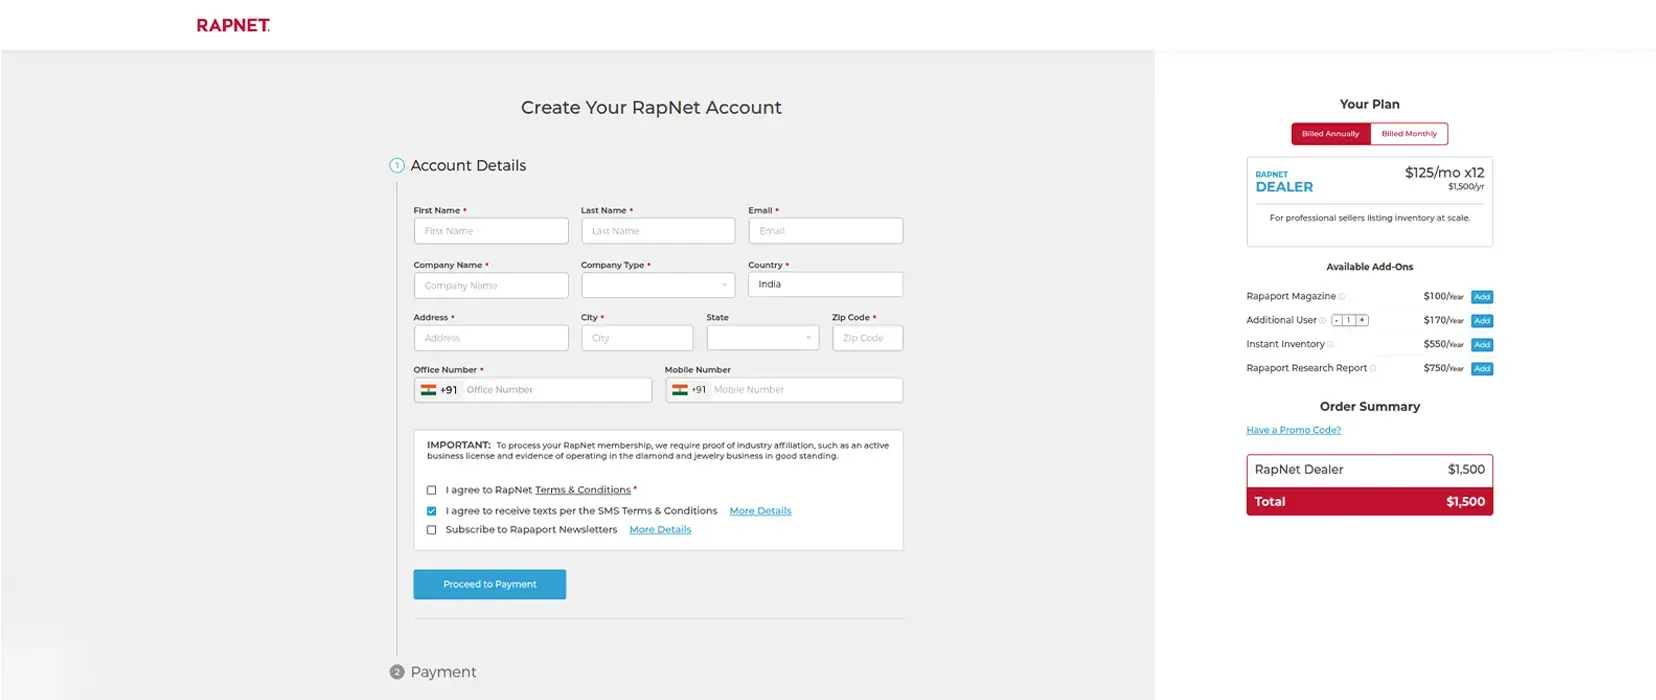
Task: Open Office Number +91 country code selector
Action: pyautogui.click(x=439, y=390)
